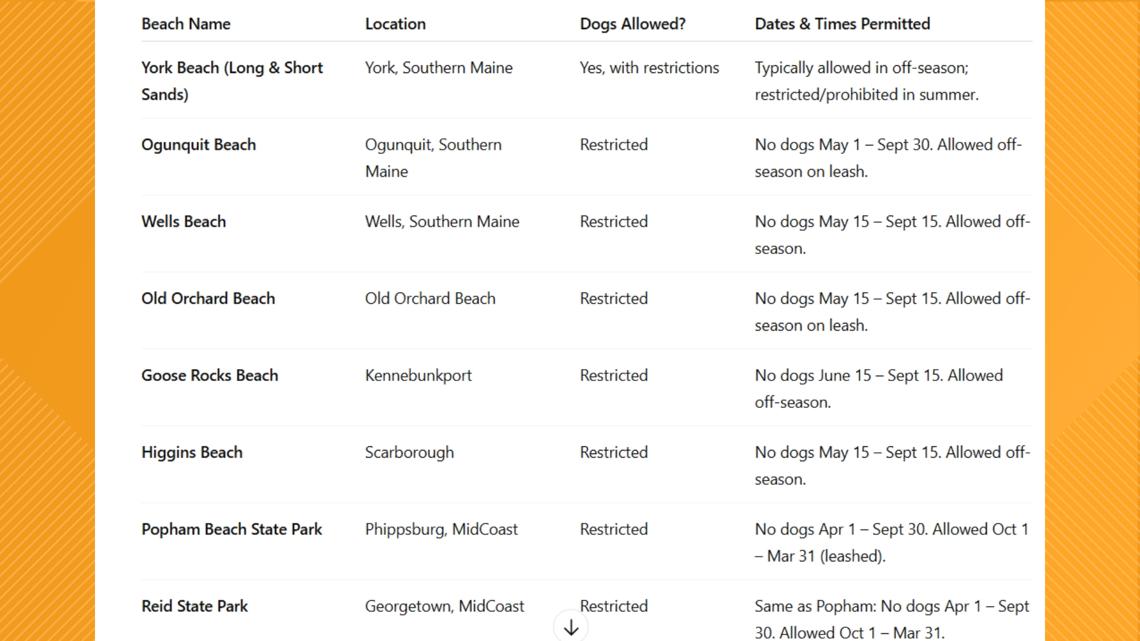Click the Dates & Times Permitted header
Screen dimensions: 1140x641
(x=842, y=24)
